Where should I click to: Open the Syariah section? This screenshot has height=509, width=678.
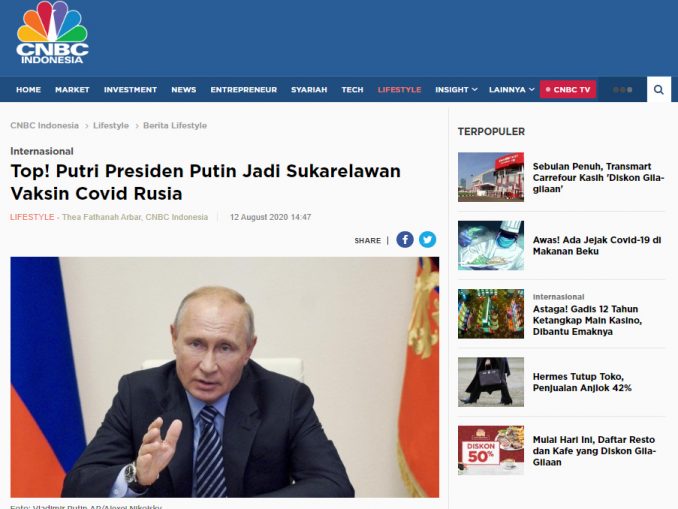tap(309, 90)
